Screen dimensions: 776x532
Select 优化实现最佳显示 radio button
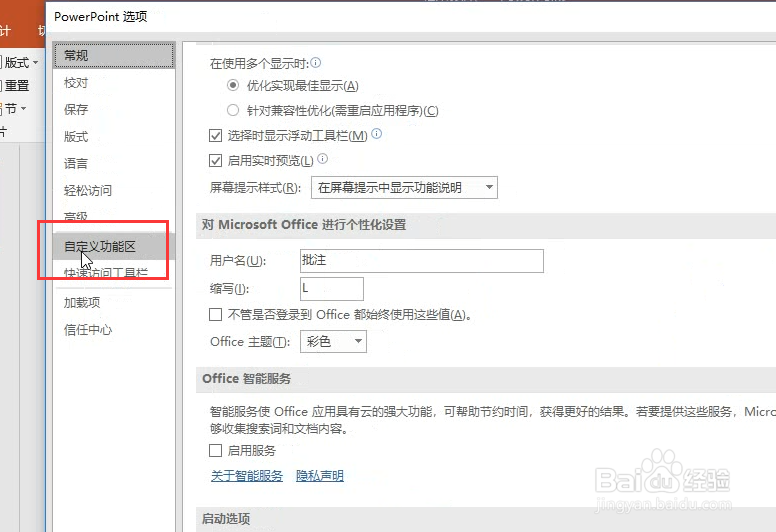(233, 85)
